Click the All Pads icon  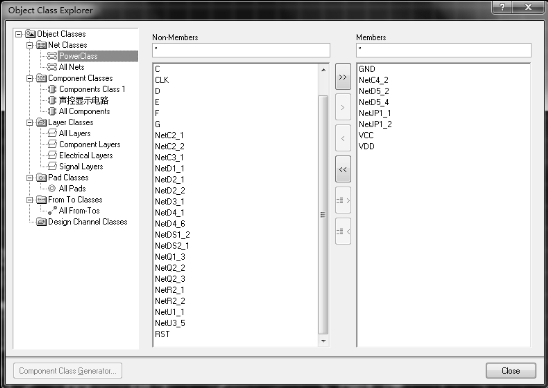[x=52, y=188]
